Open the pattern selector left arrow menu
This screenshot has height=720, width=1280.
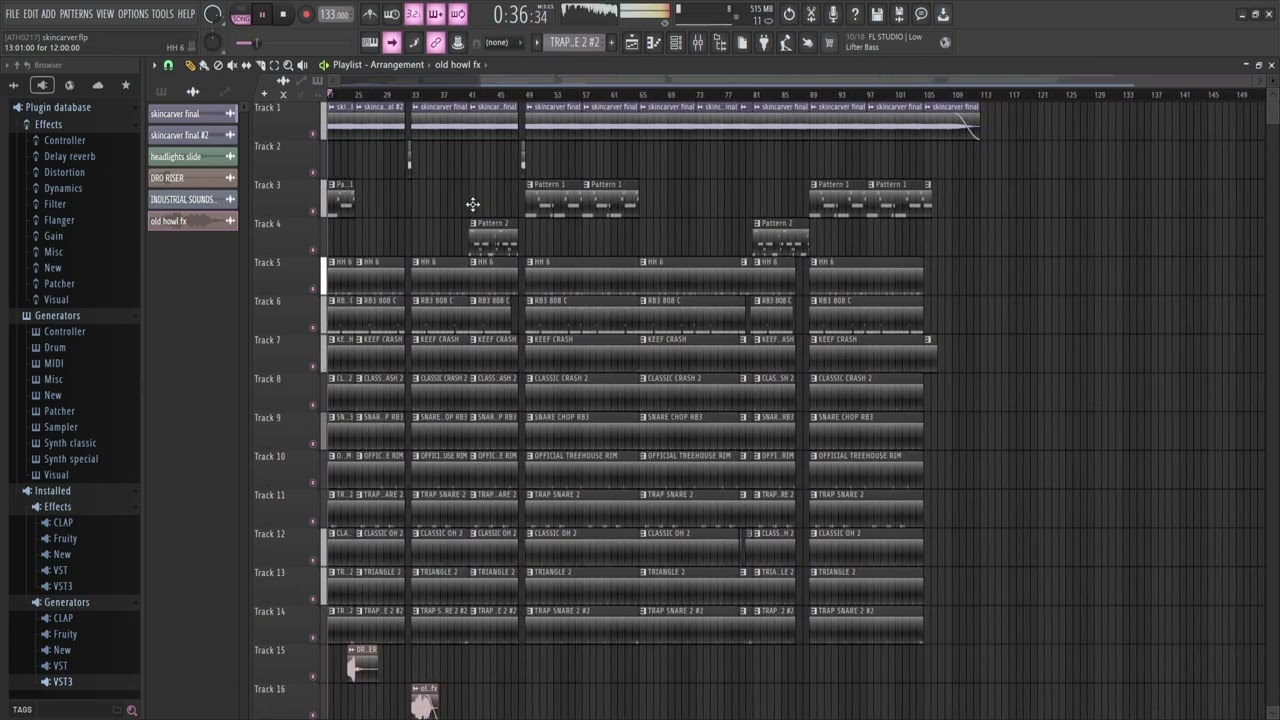pyautogui.click(x=537, y=43)
